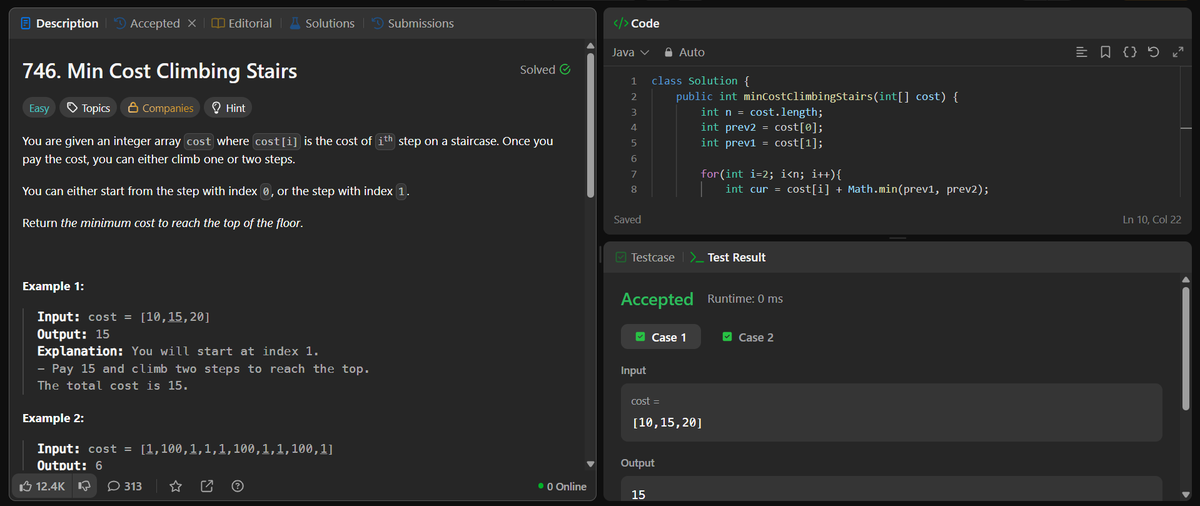Viewport: 1200px width, 506px height.
Task: Click the curly braces snippet icon
Action: click(1130, 52)
